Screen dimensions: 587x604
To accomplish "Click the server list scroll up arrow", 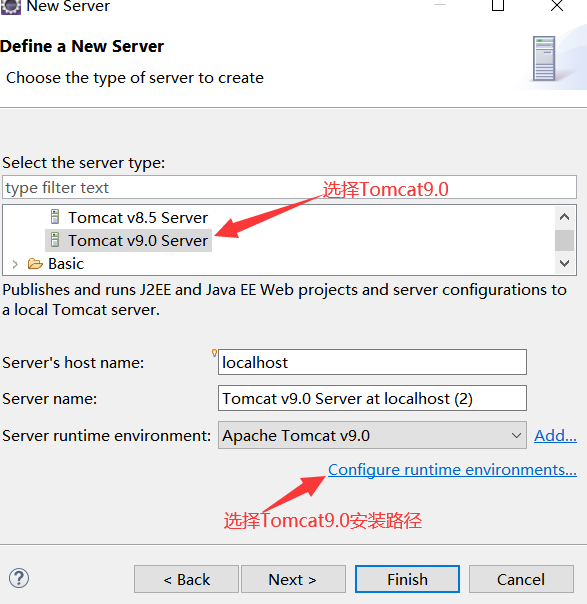I will (564, 217).
